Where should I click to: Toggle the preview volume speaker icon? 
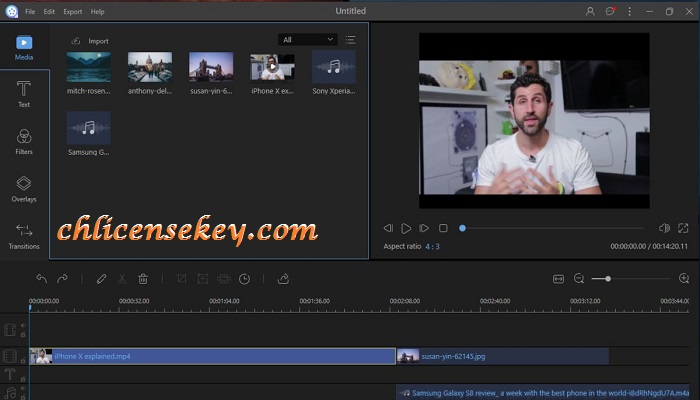click(x=664, y=228)
